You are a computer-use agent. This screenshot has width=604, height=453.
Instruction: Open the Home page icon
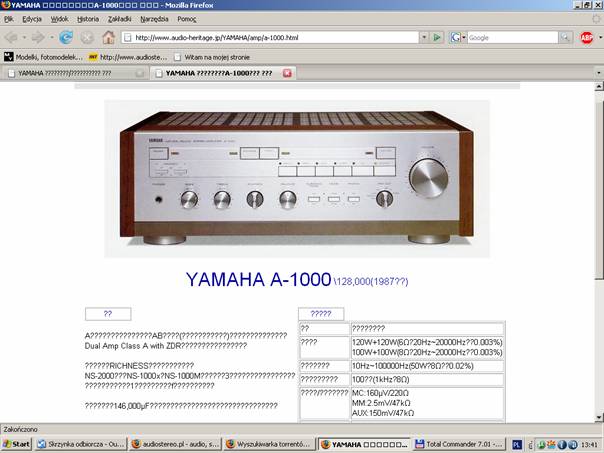point(109,37)
